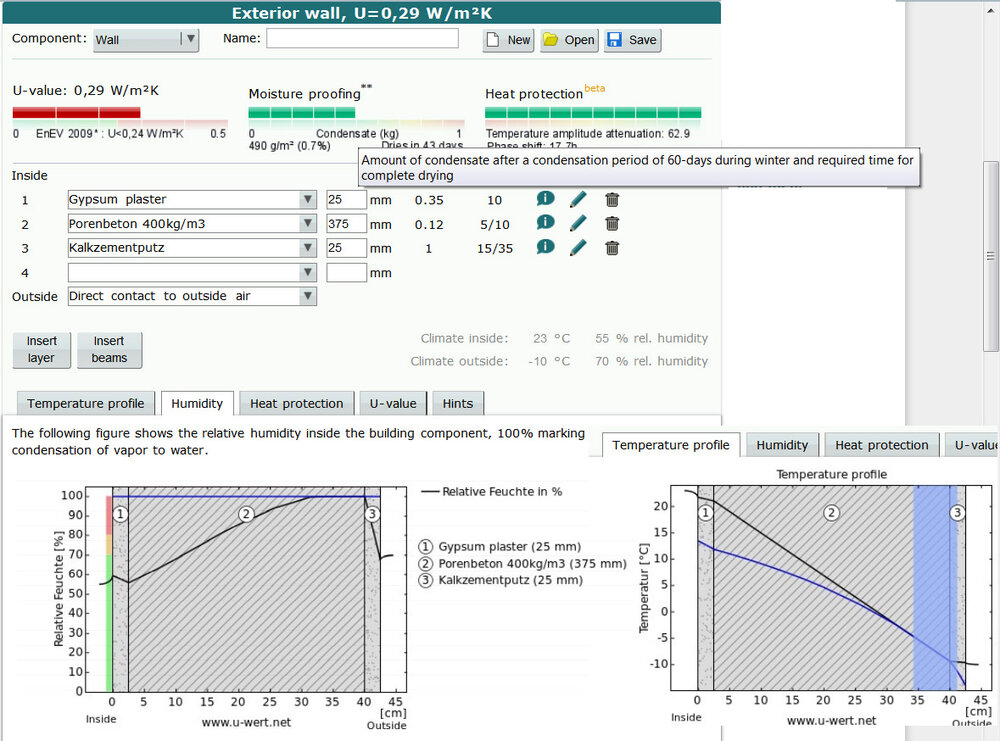Delete the Kalkzementputz layer
This screenshot has height=741, width=1000.
[612, 247]
